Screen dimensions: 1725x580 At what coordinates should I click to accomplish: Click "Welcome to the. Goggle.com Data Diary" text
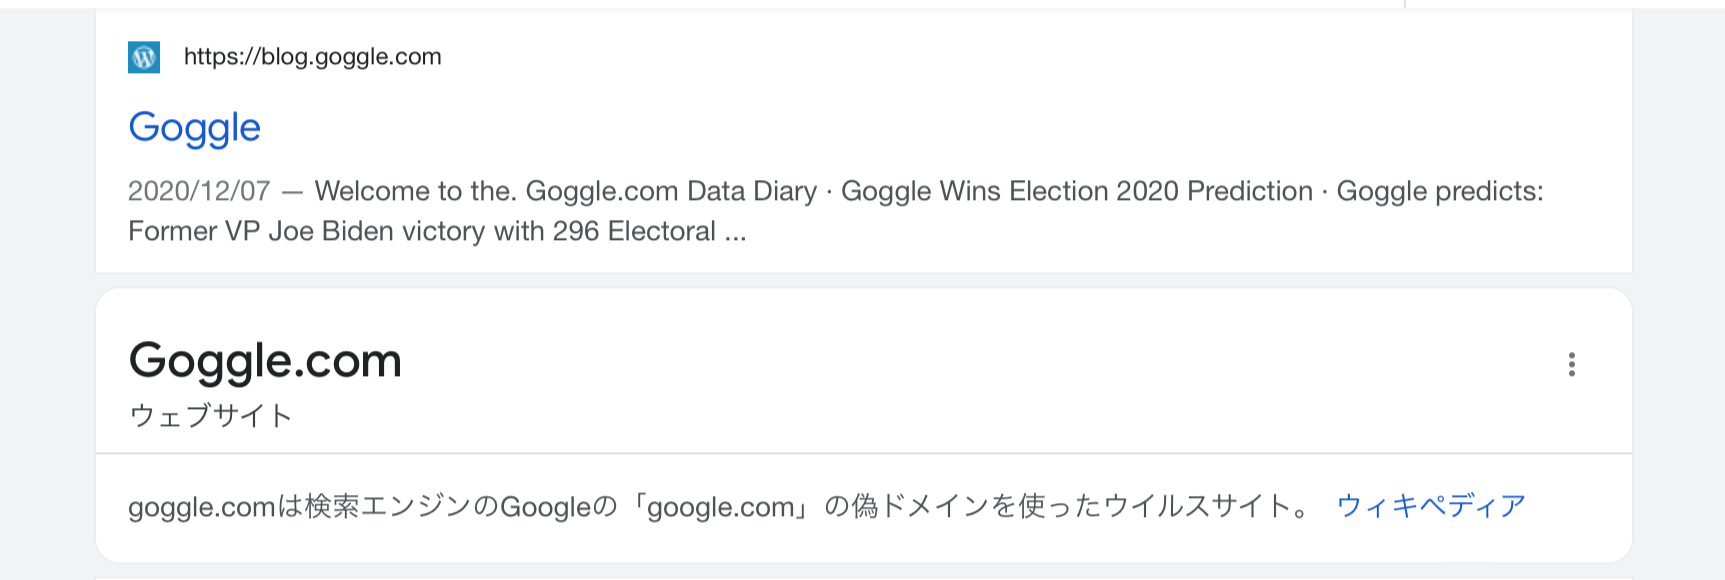click(565, 191)
